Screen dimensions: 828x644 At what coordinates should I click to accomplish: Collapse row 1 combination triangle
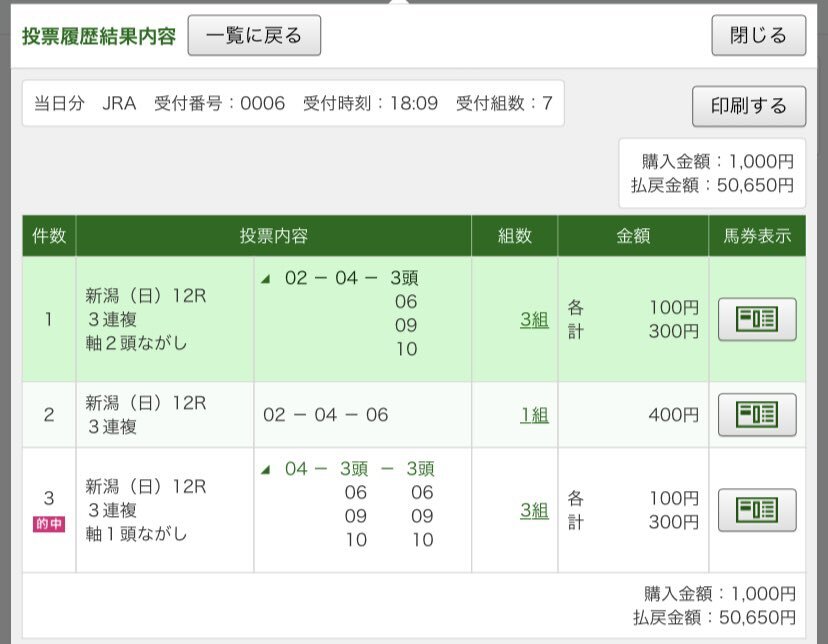pyautogui.click(x=266, y=279)
